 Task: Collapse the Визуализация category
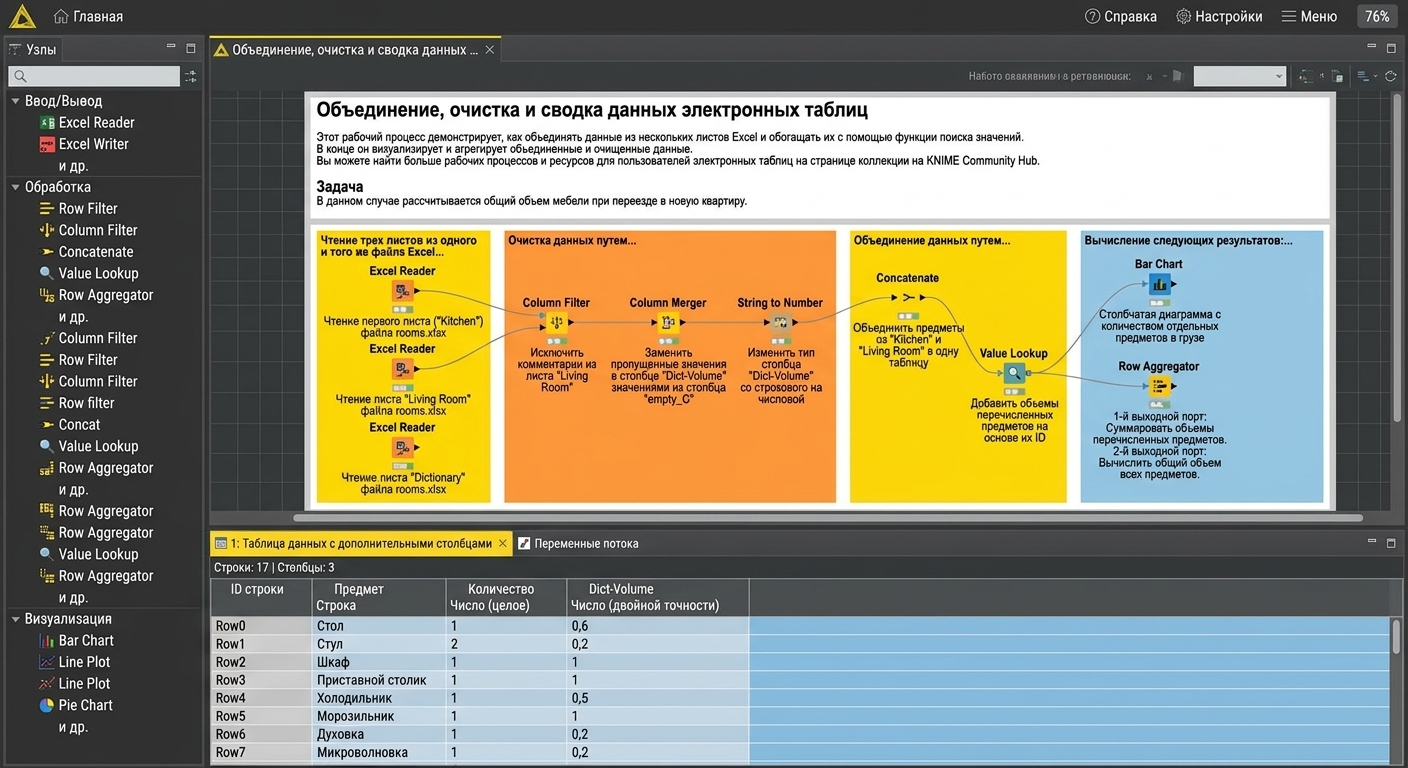(15, 619)
